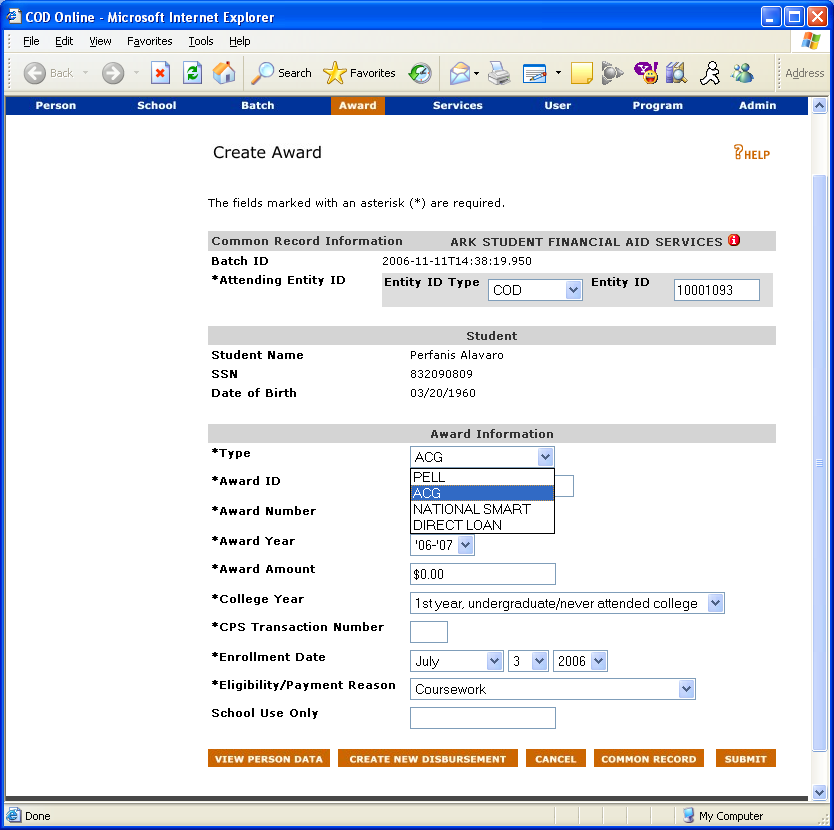834x830 pixels.
Task: Open the Forward button history dropdown arrow
Action: (136, 73)
